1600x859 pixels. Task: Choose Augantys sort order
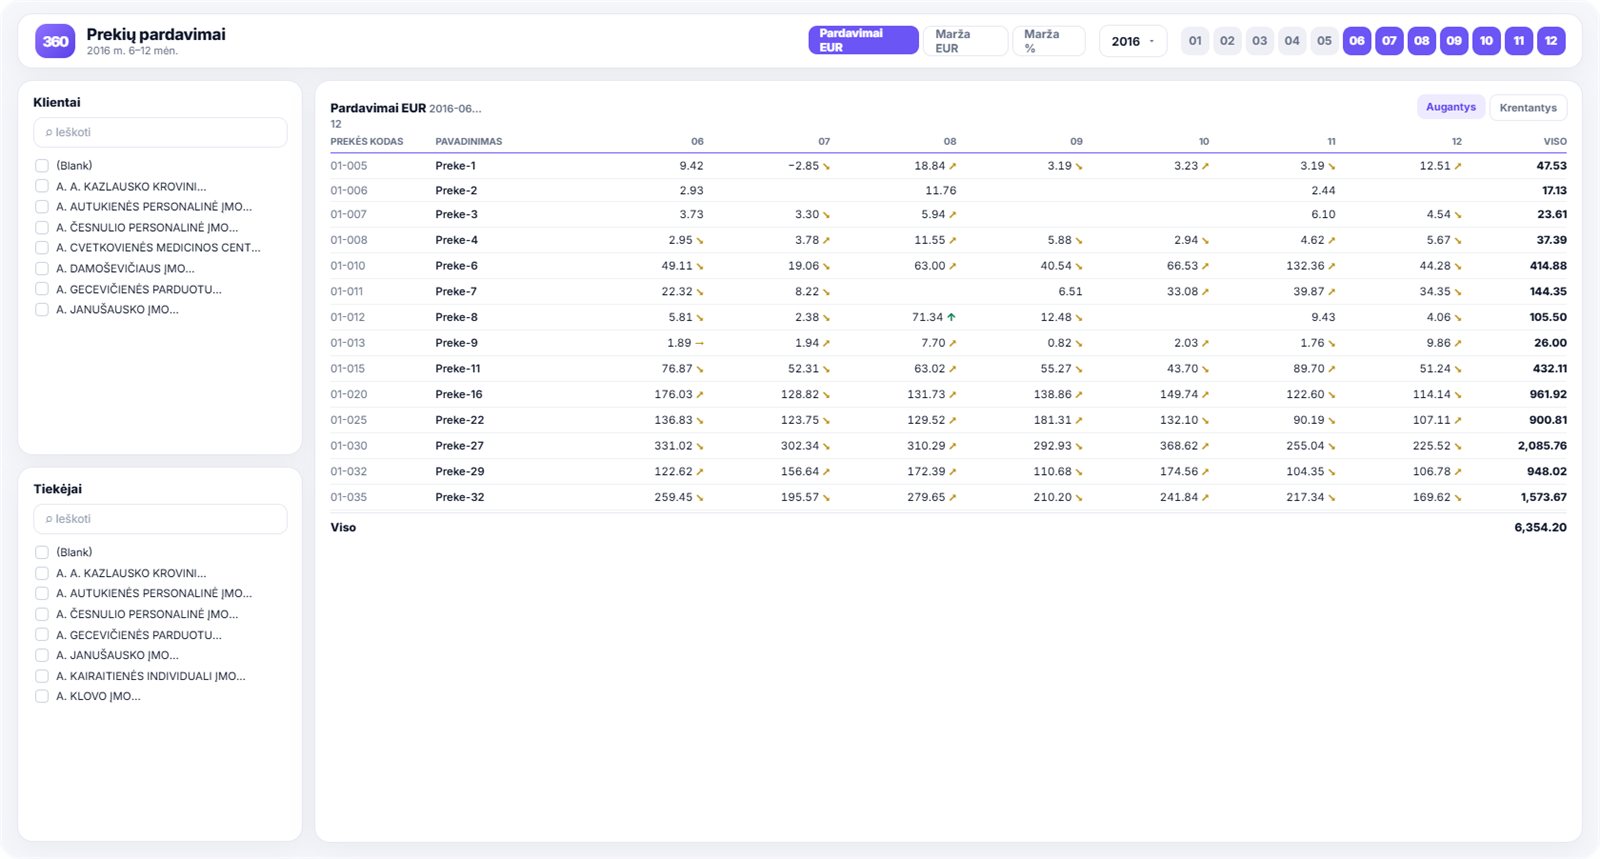[1450, 107]
